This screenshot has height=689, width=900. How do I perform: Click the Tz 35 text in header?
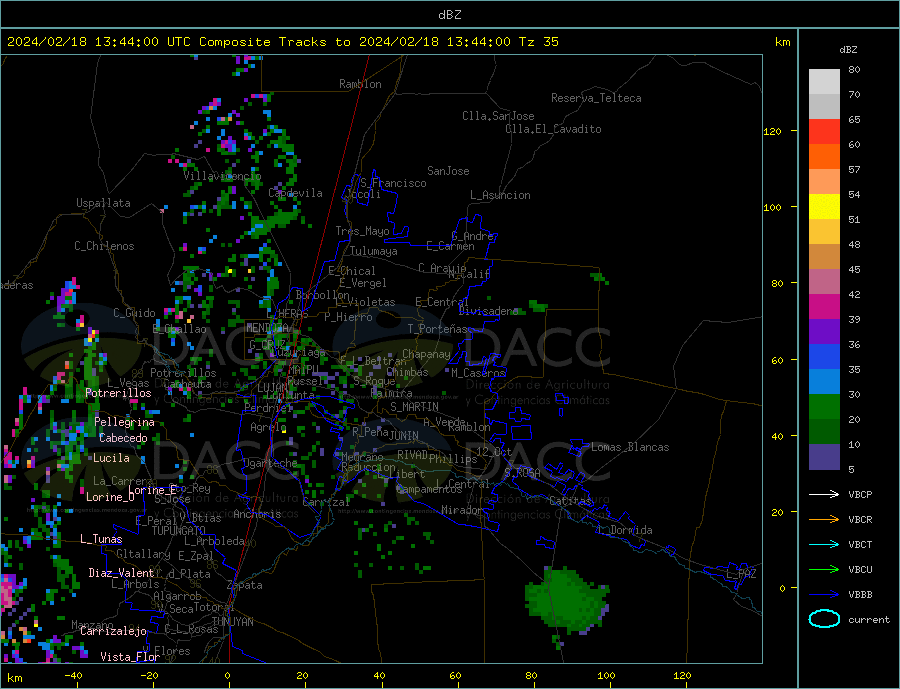[538, 42]
